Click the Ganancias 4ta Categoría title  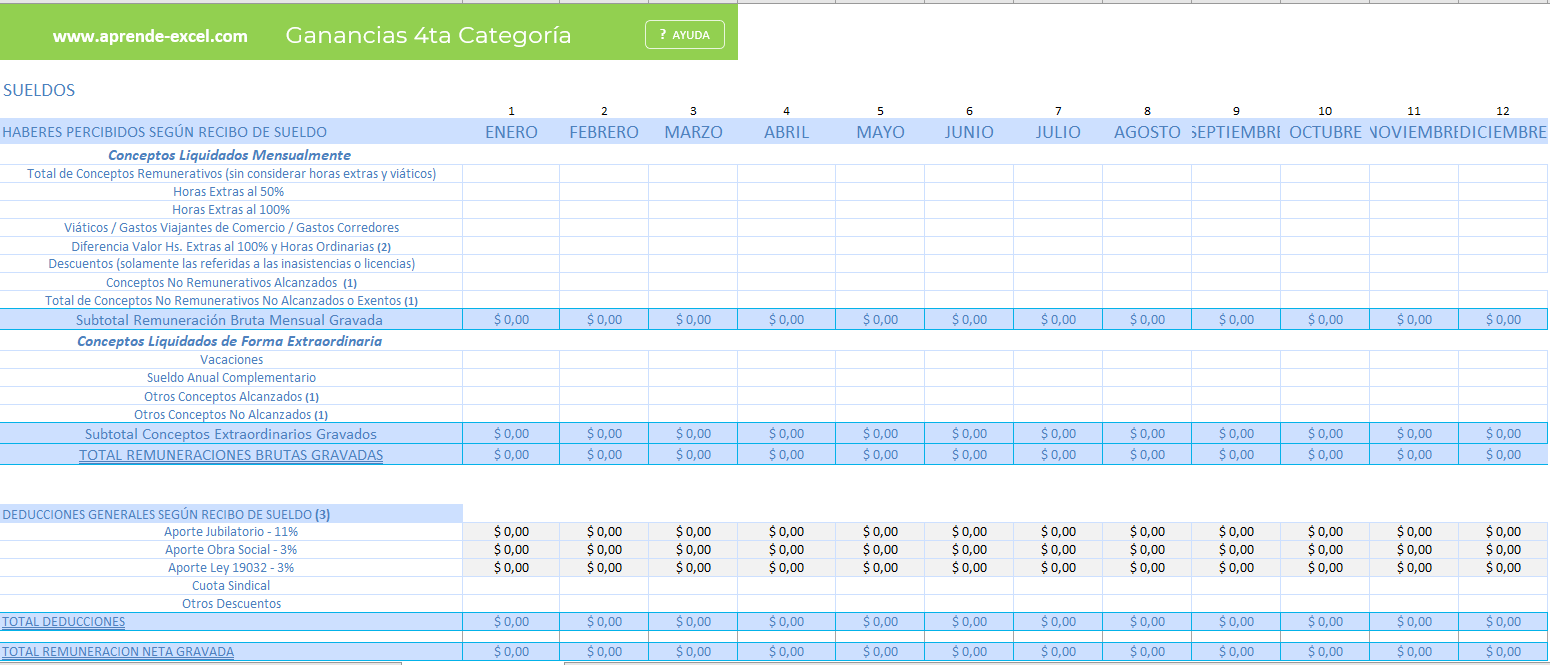(428, 36)
